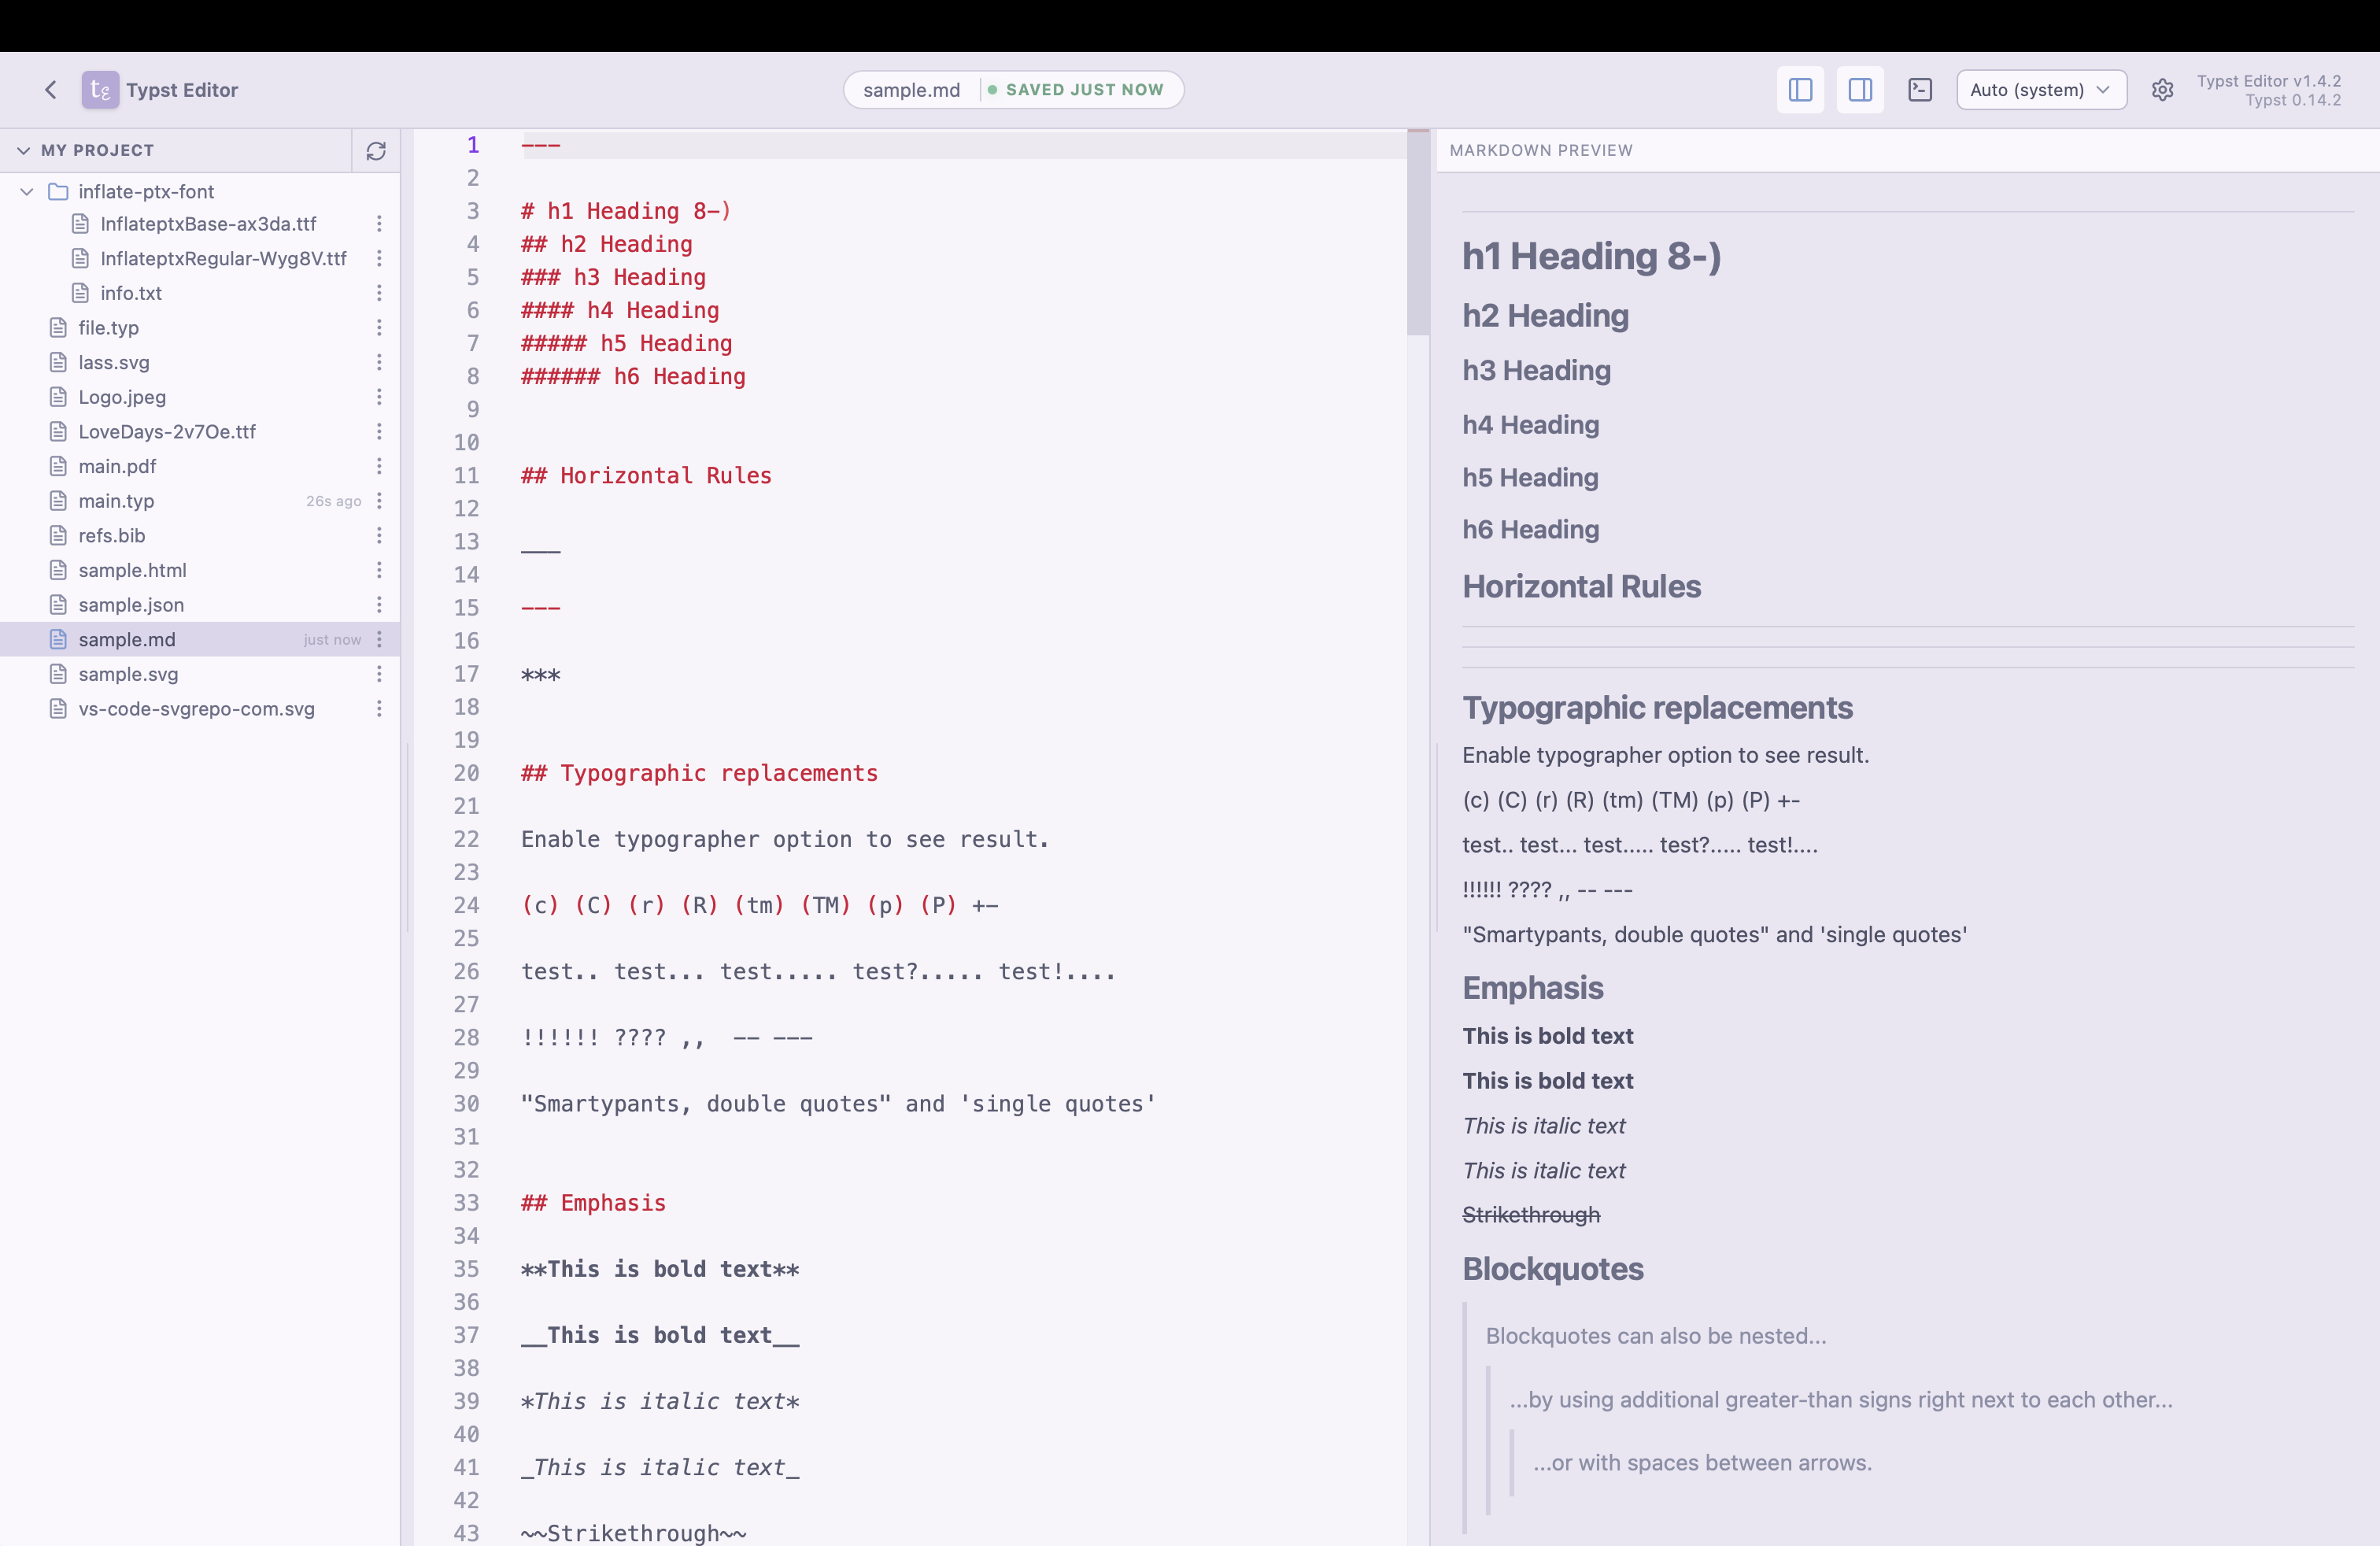Click the back arrow next to Typst Editor
2380x1546 pixels.
click(x=50, y=89)
